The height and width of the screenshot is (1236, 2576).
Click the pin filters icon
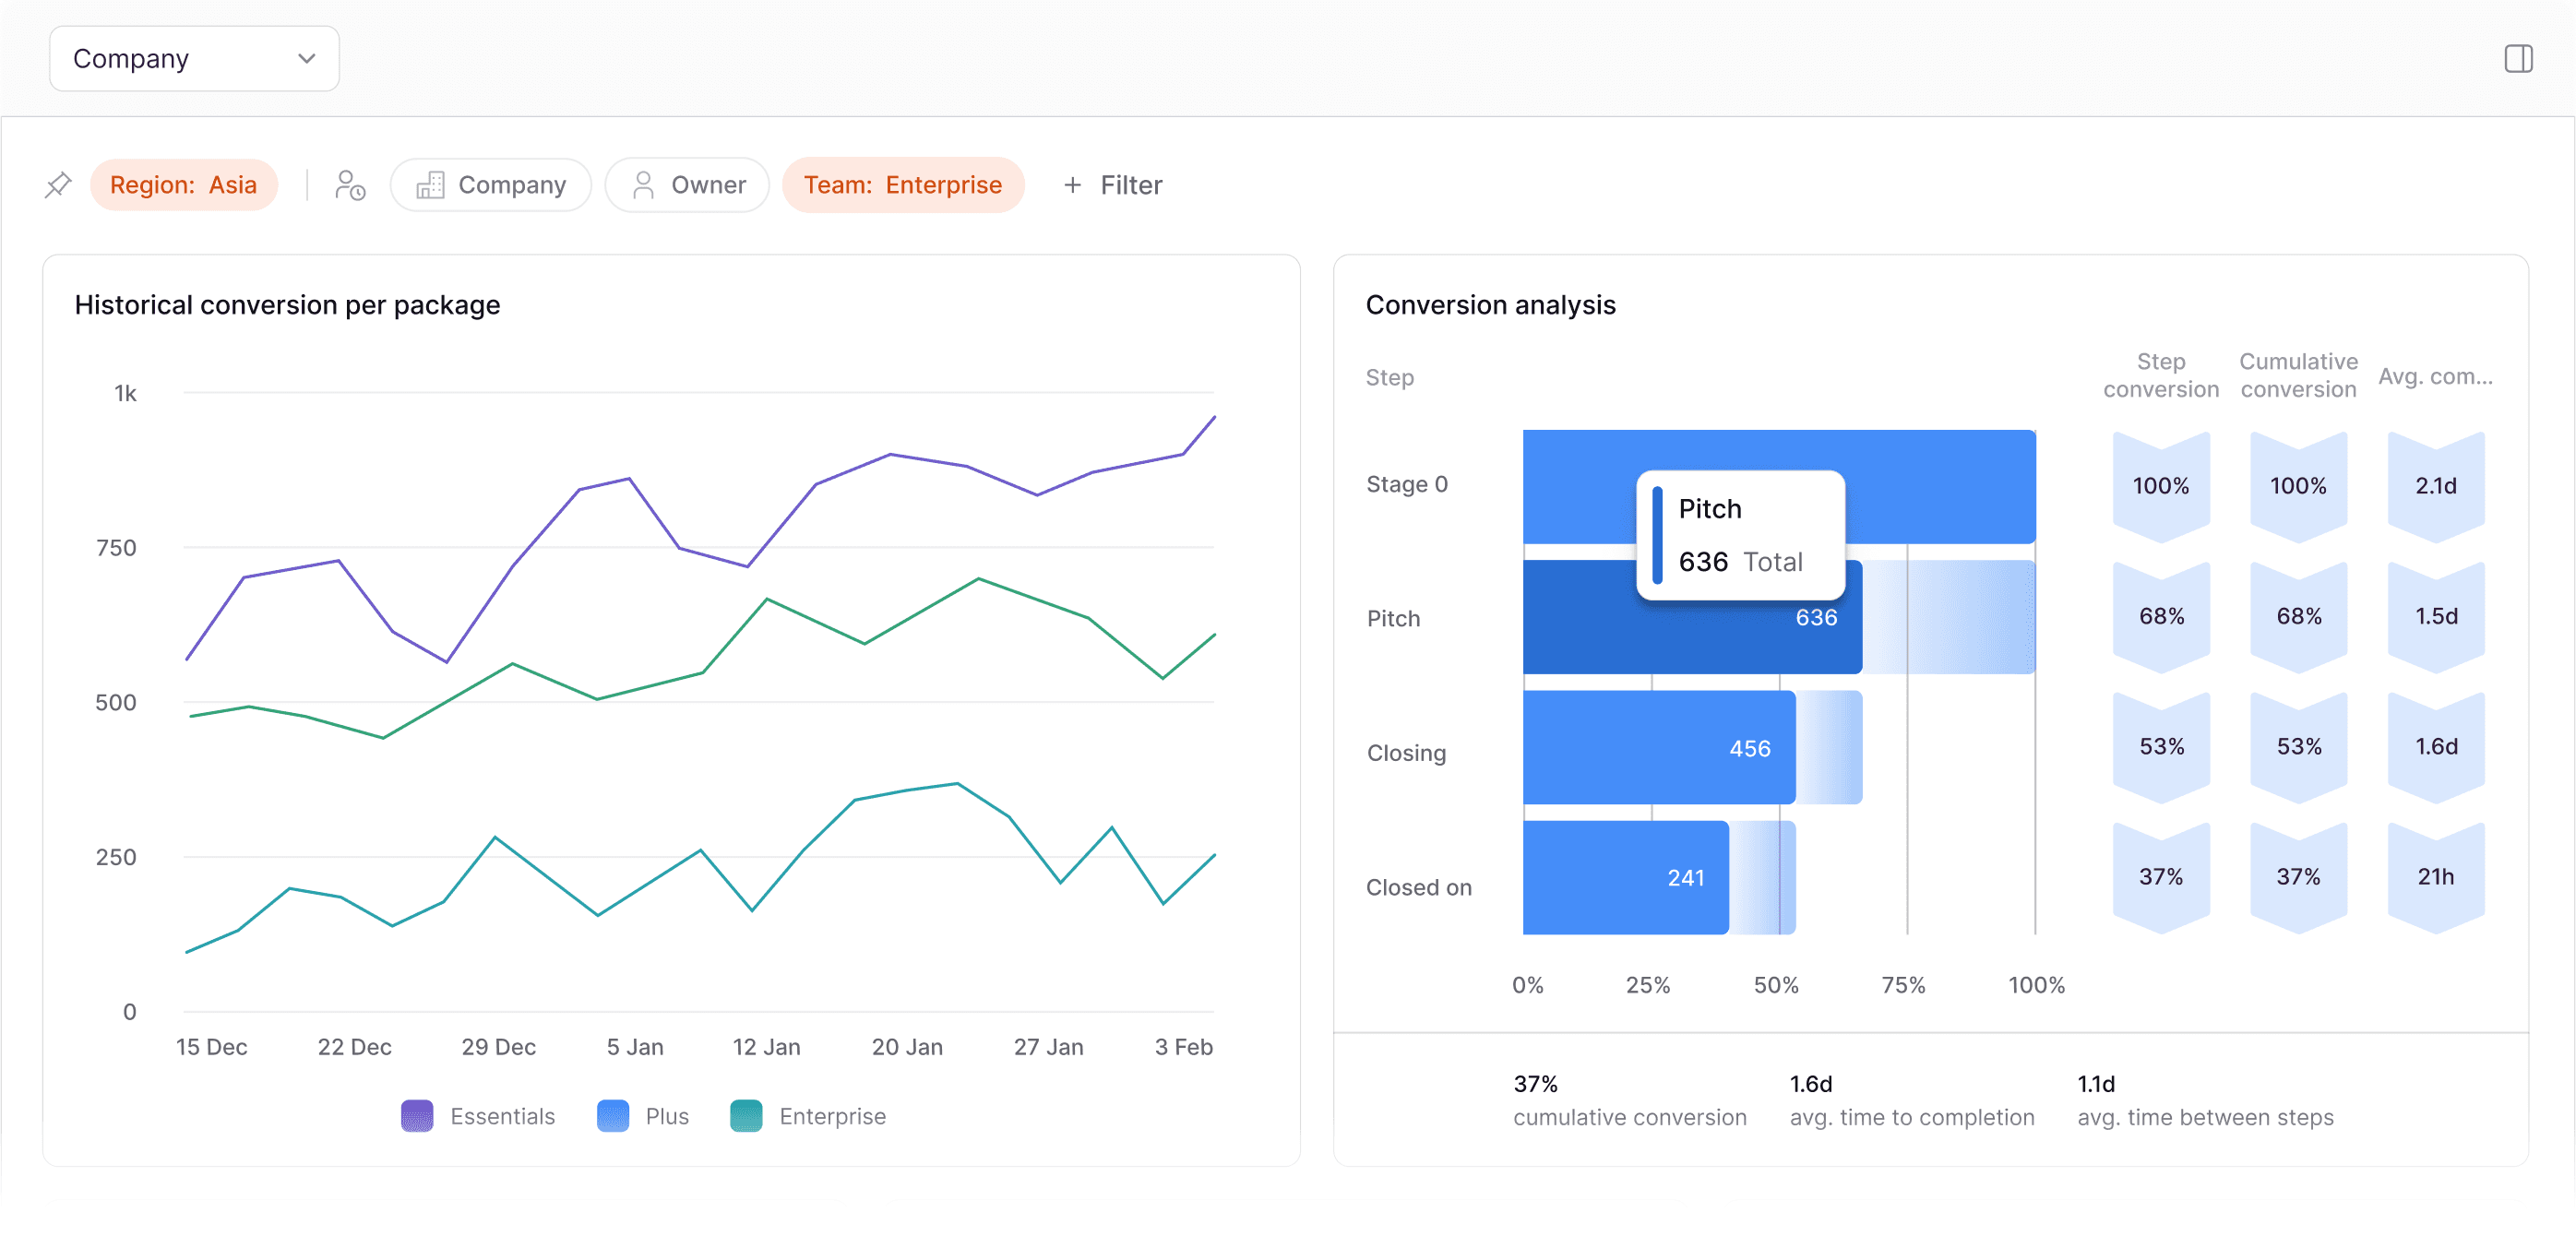click(x=58, y=185)
